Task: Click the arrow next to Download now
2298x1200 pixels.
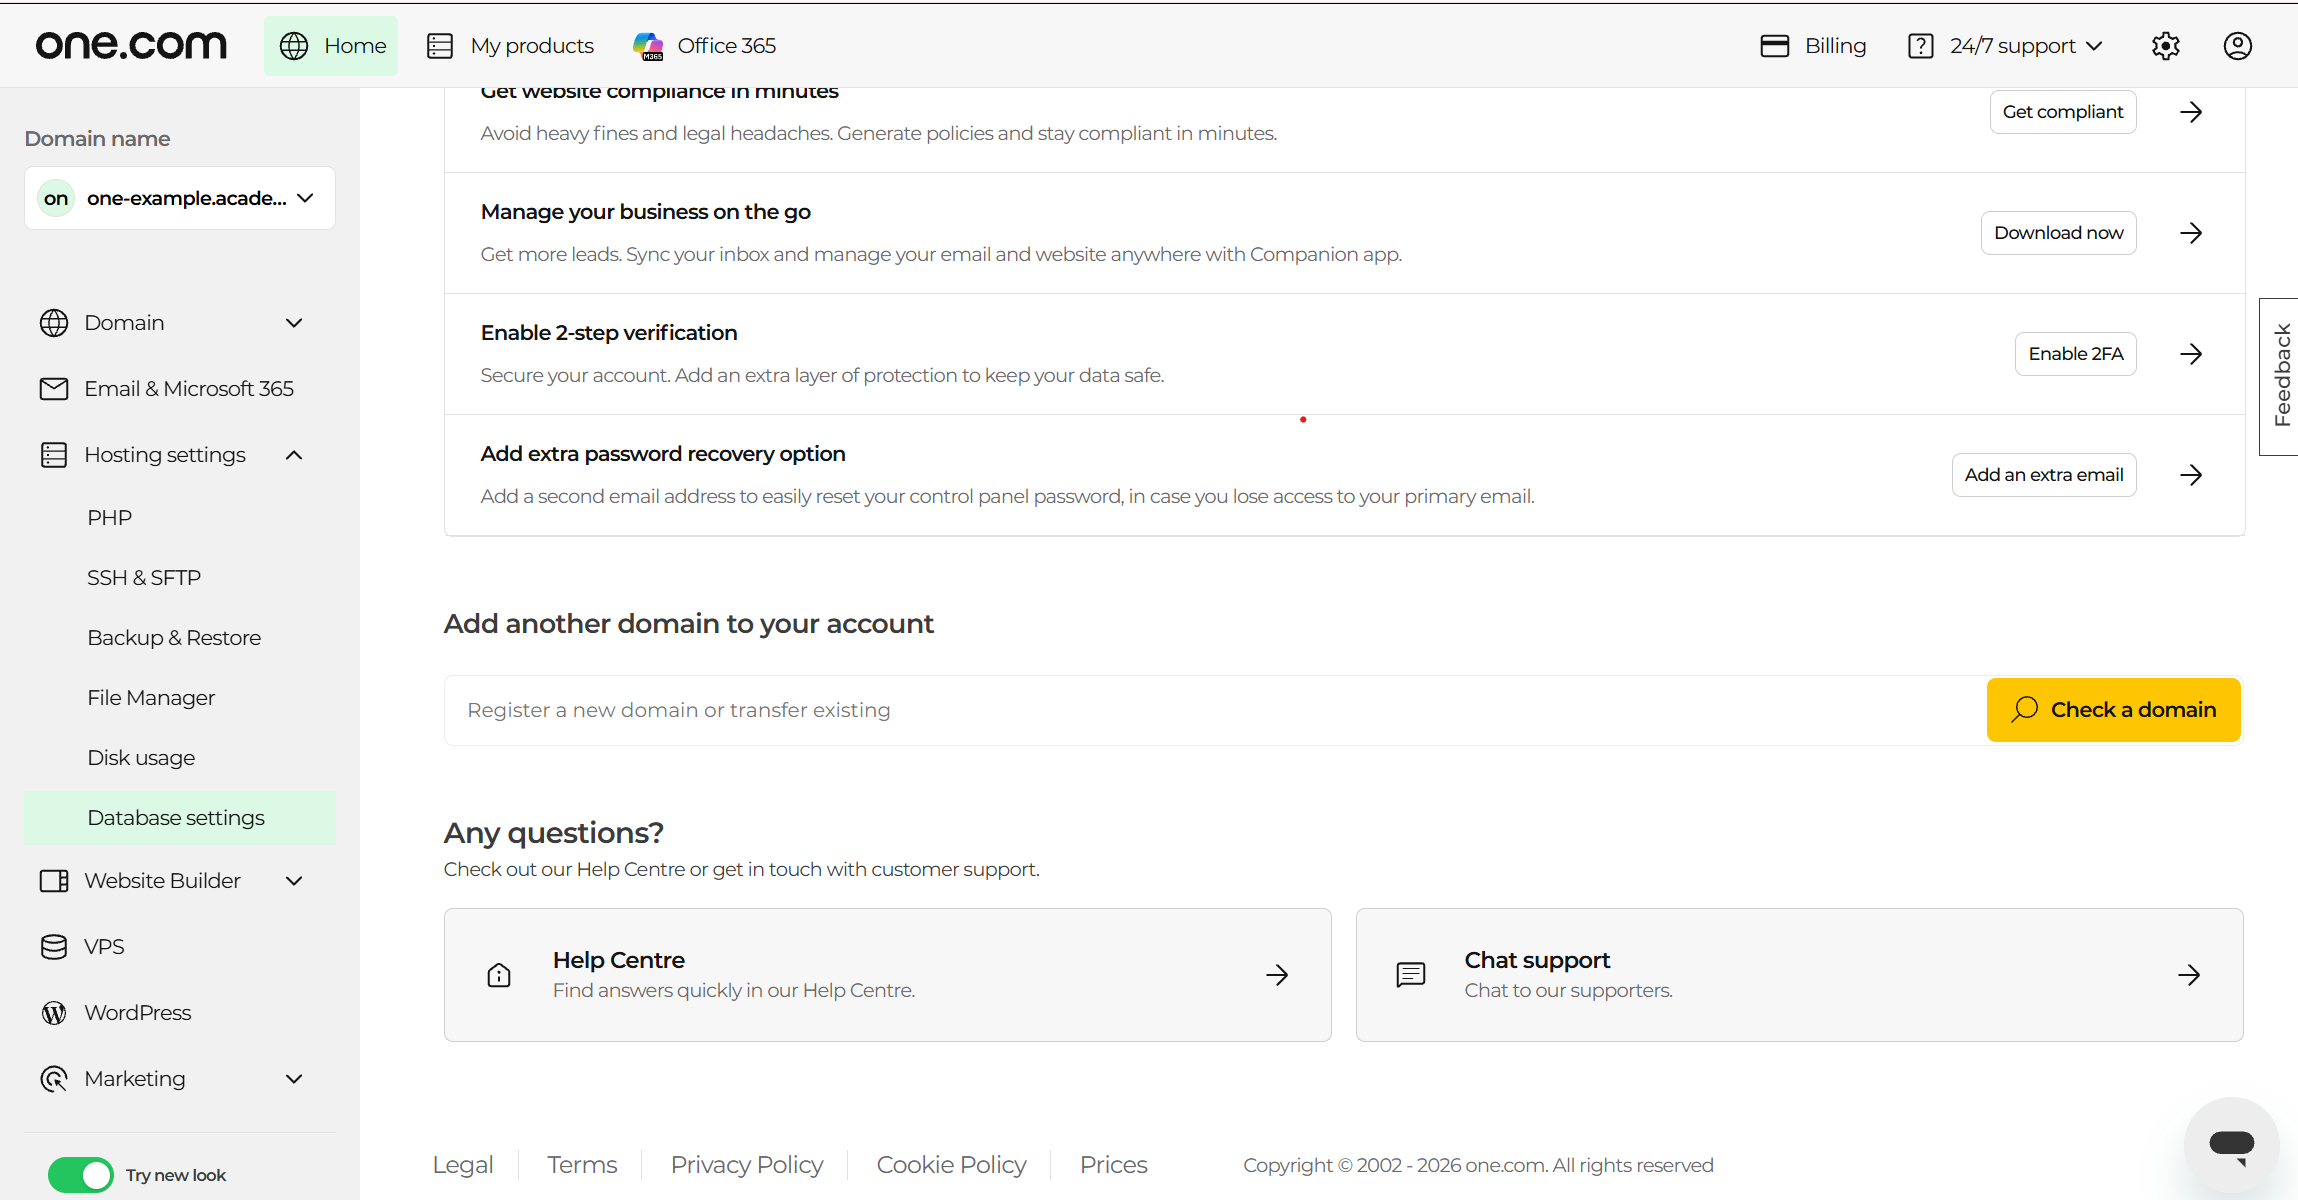Action: tap(2191, 233)
